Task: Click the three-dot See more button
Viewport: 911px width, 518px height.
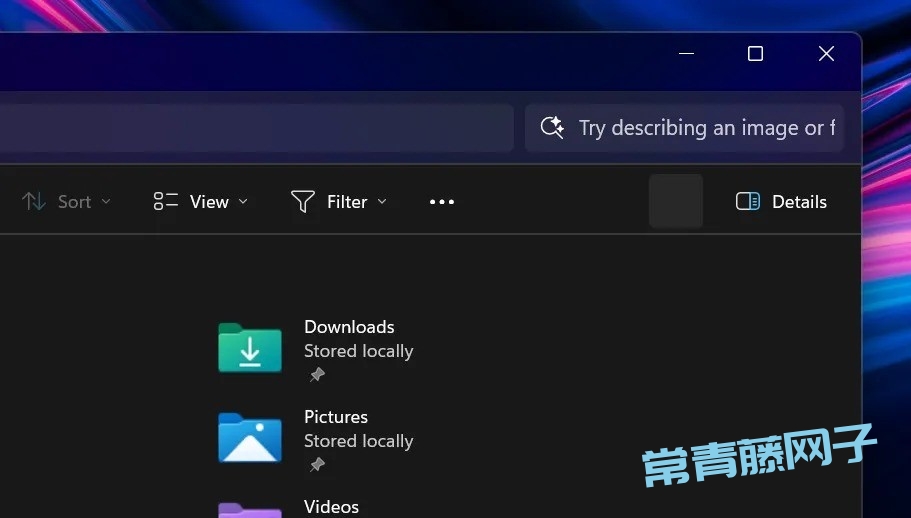Action: pyautogui.click(x=442, y=202)
